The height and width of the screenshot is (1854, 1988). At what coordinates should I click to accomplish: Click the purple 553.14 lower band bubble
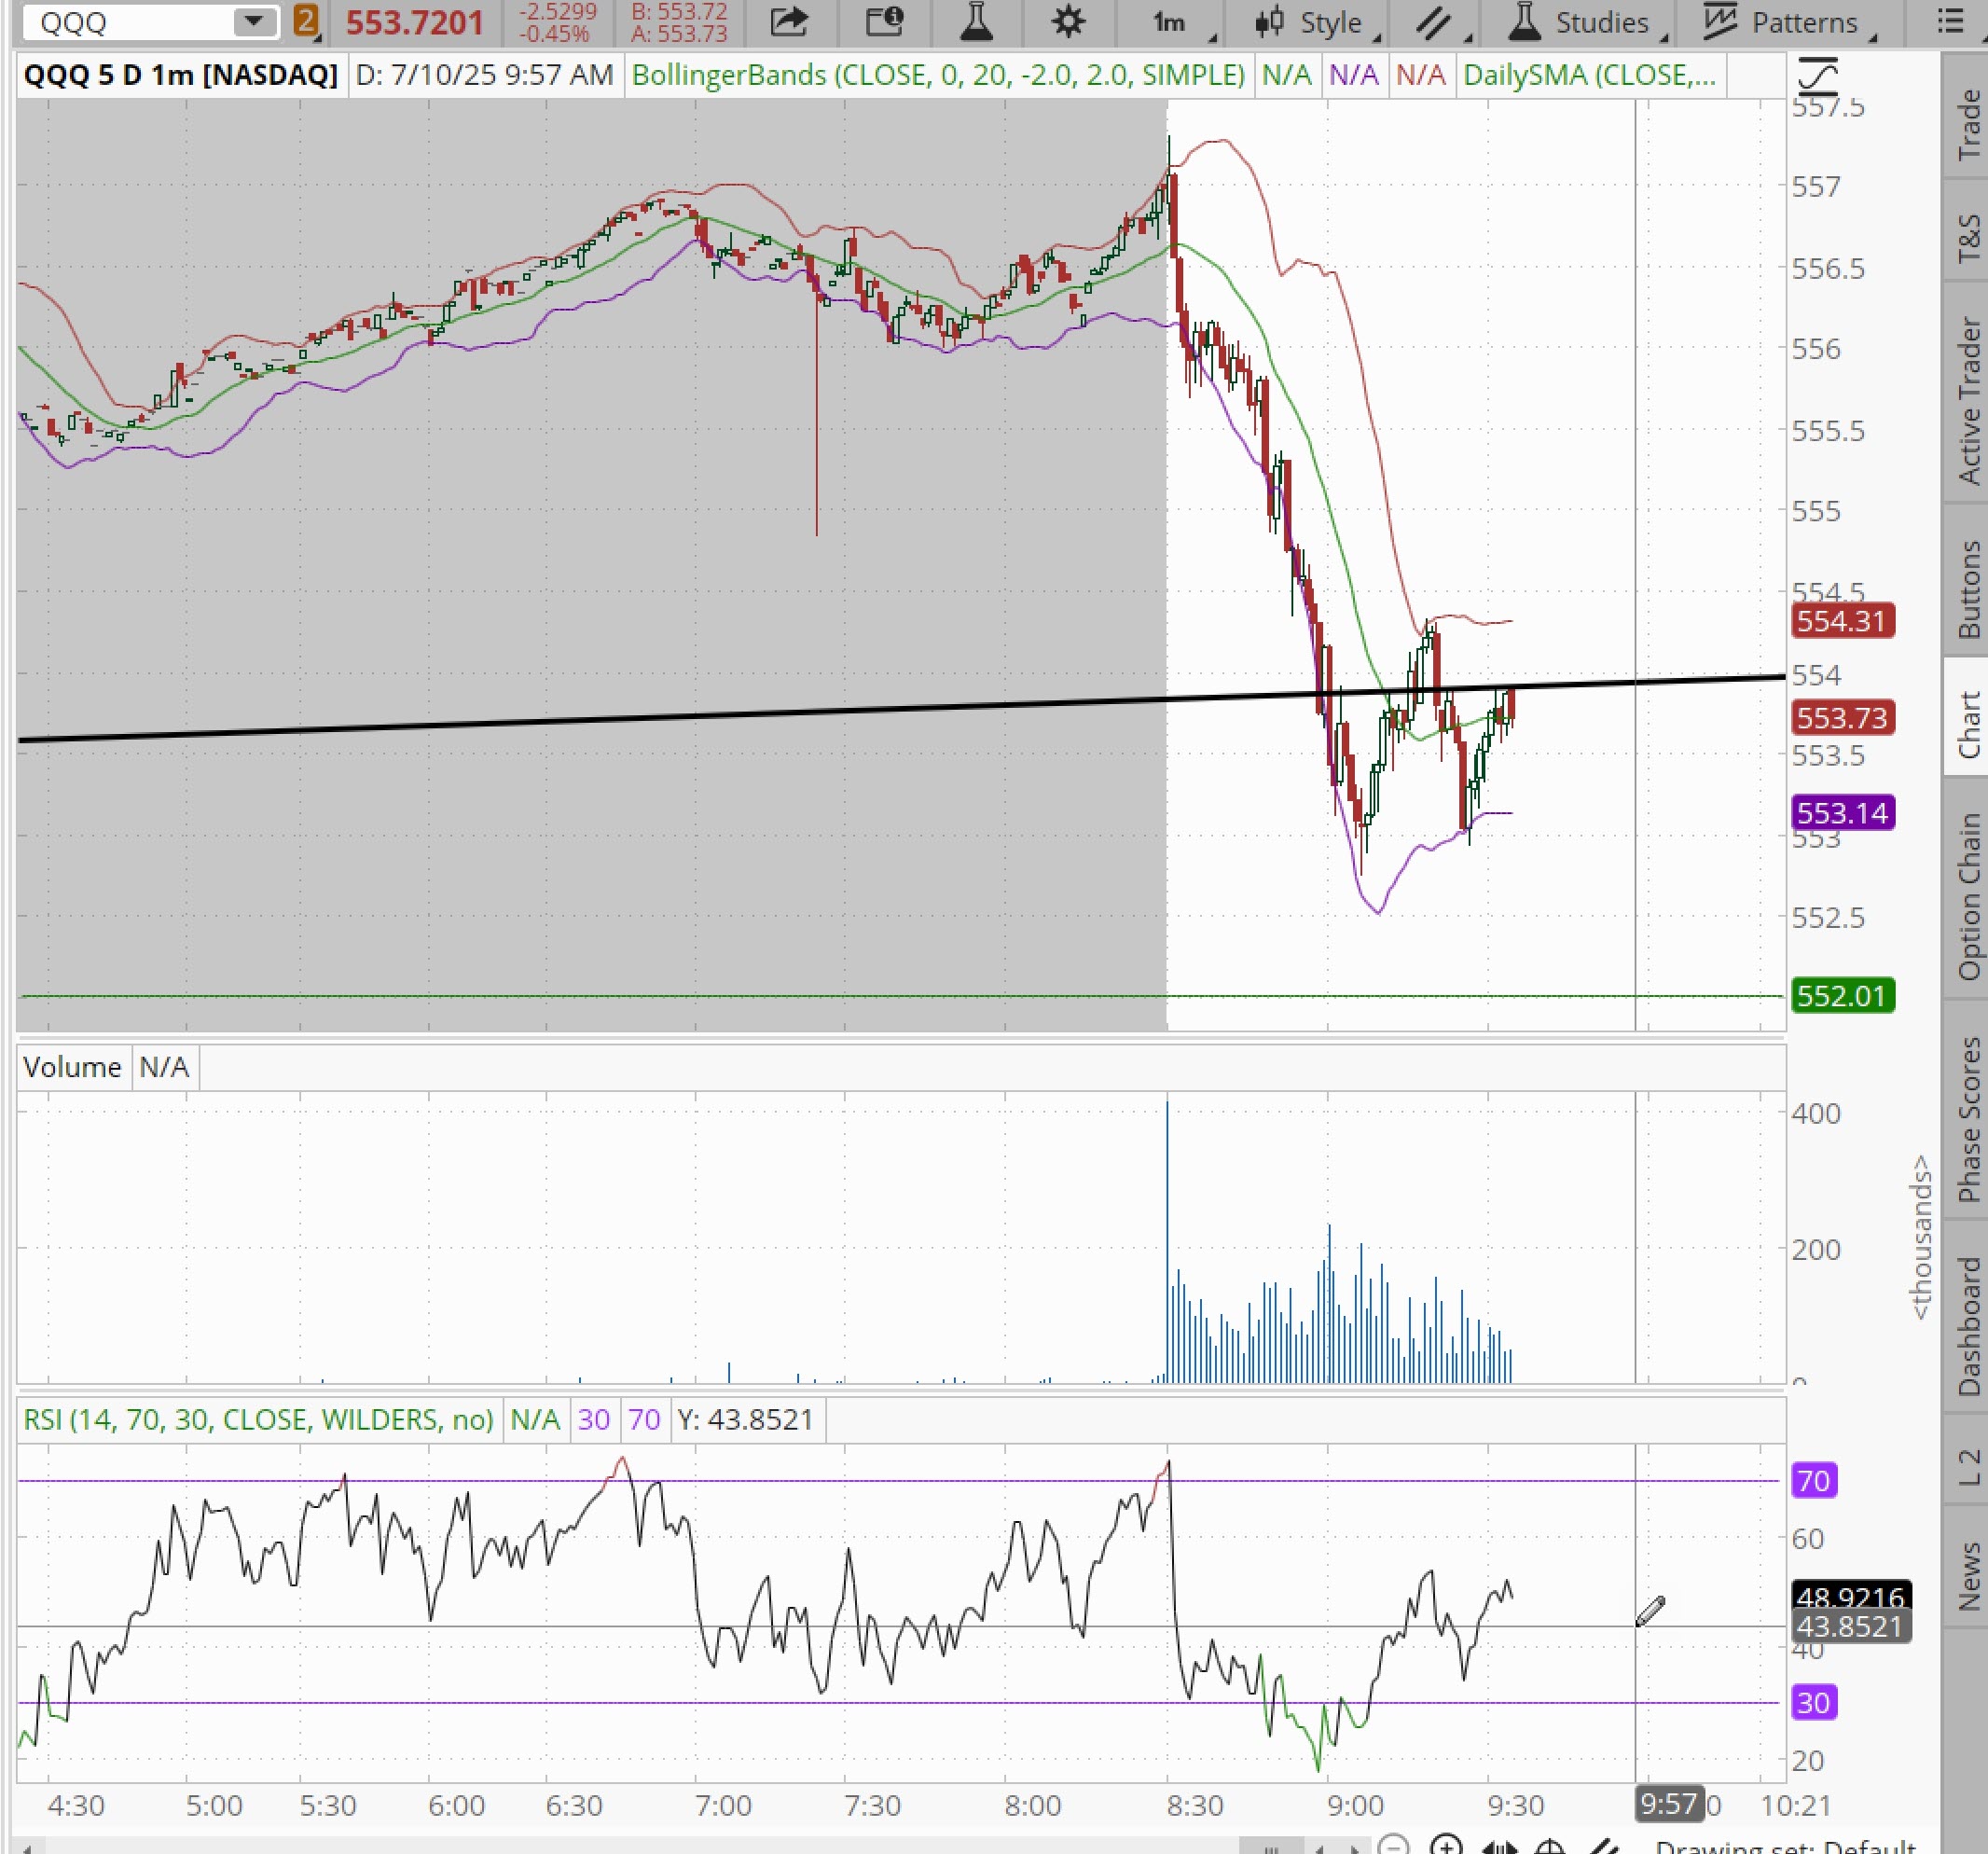(x=1842, y=813)
